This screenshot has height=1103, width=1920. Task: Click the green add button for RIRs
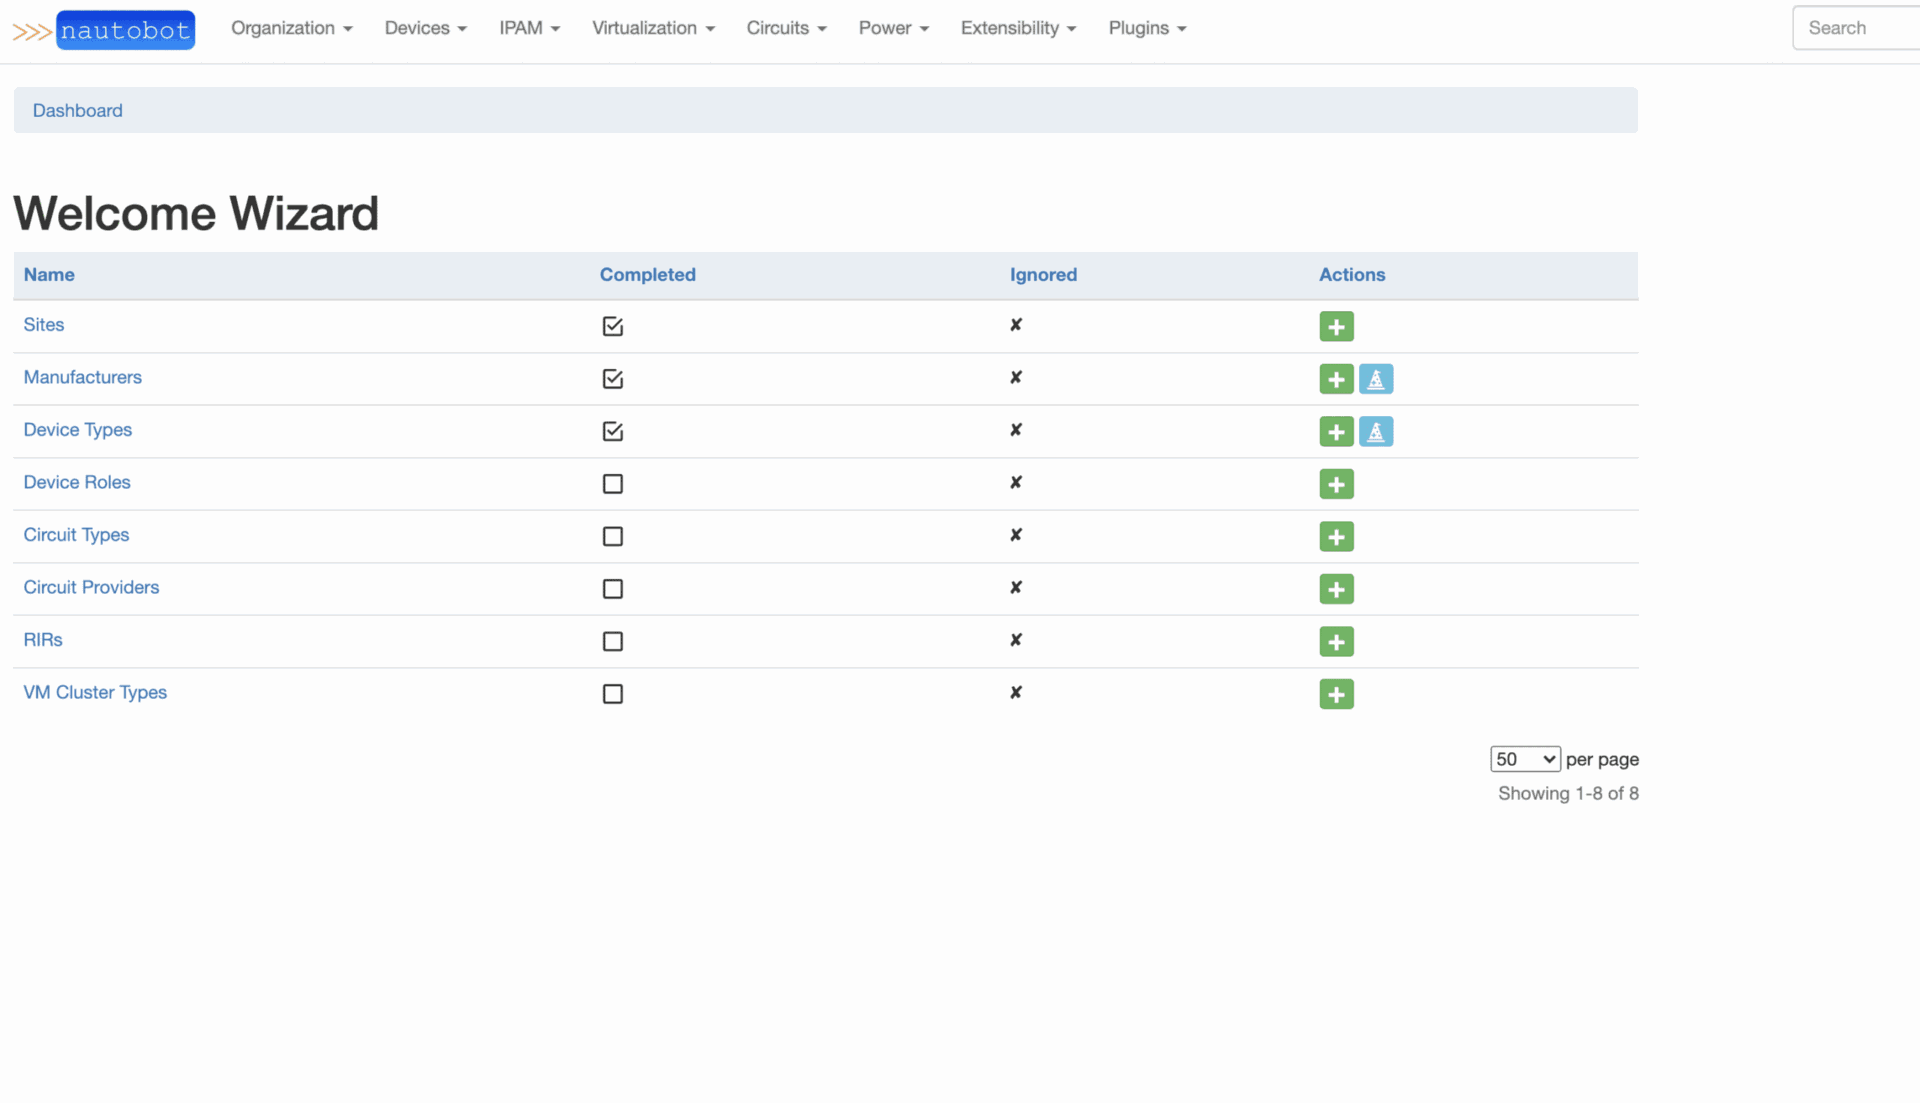point(1336,642)
